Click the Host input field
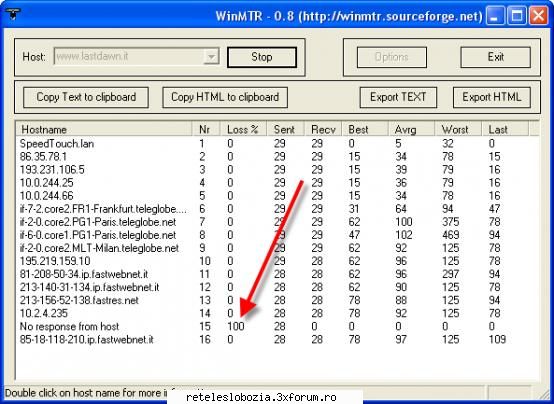This screenshot has height=404, width=554. coord(136,57)
